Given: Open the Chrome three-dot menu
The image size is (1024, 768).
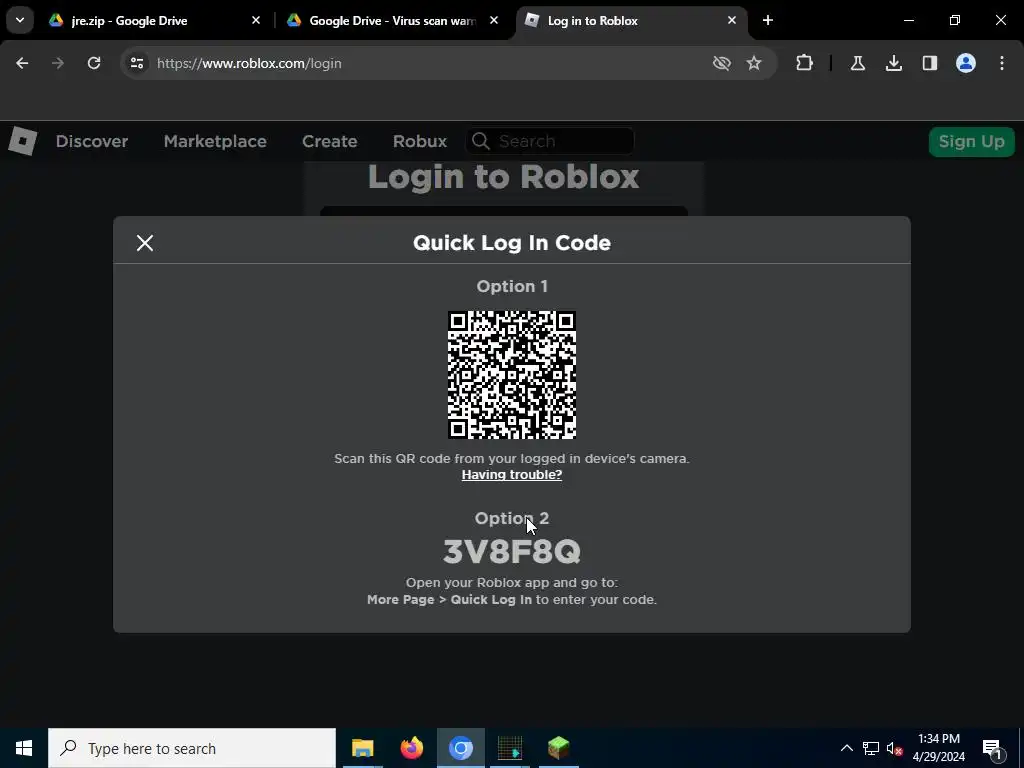Looking at the screenshot, I should pos(1002,63).
